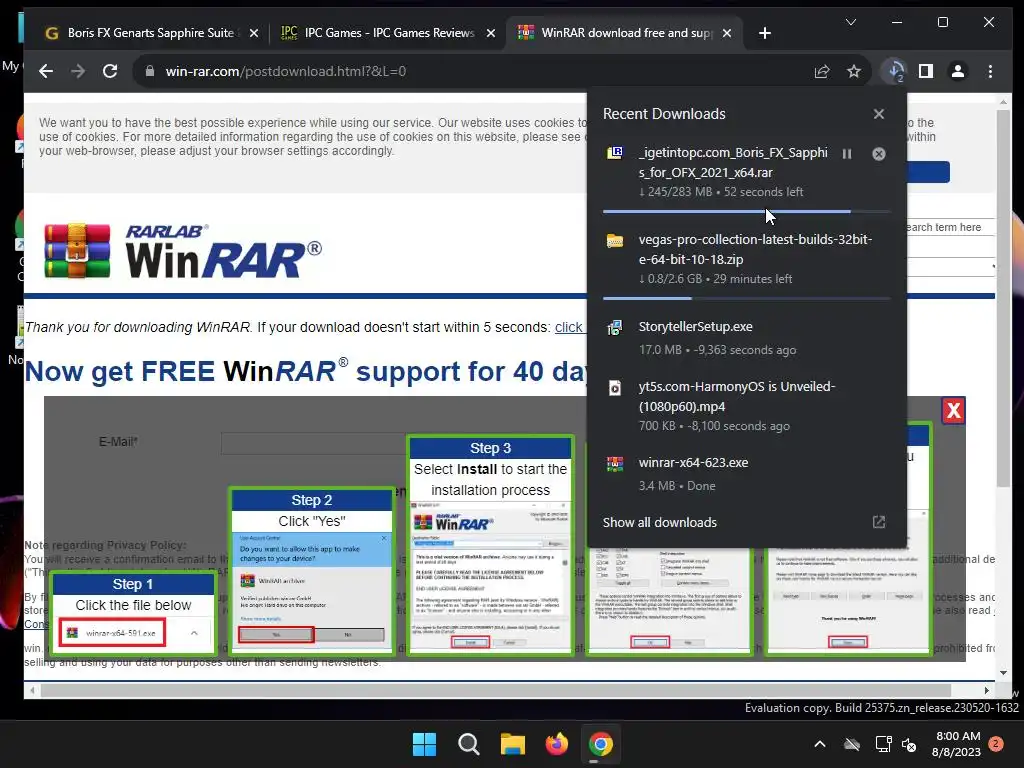Show hidden system tray icons
The height and width of the screenshot is (768, 1024).
tap(820, 744)
